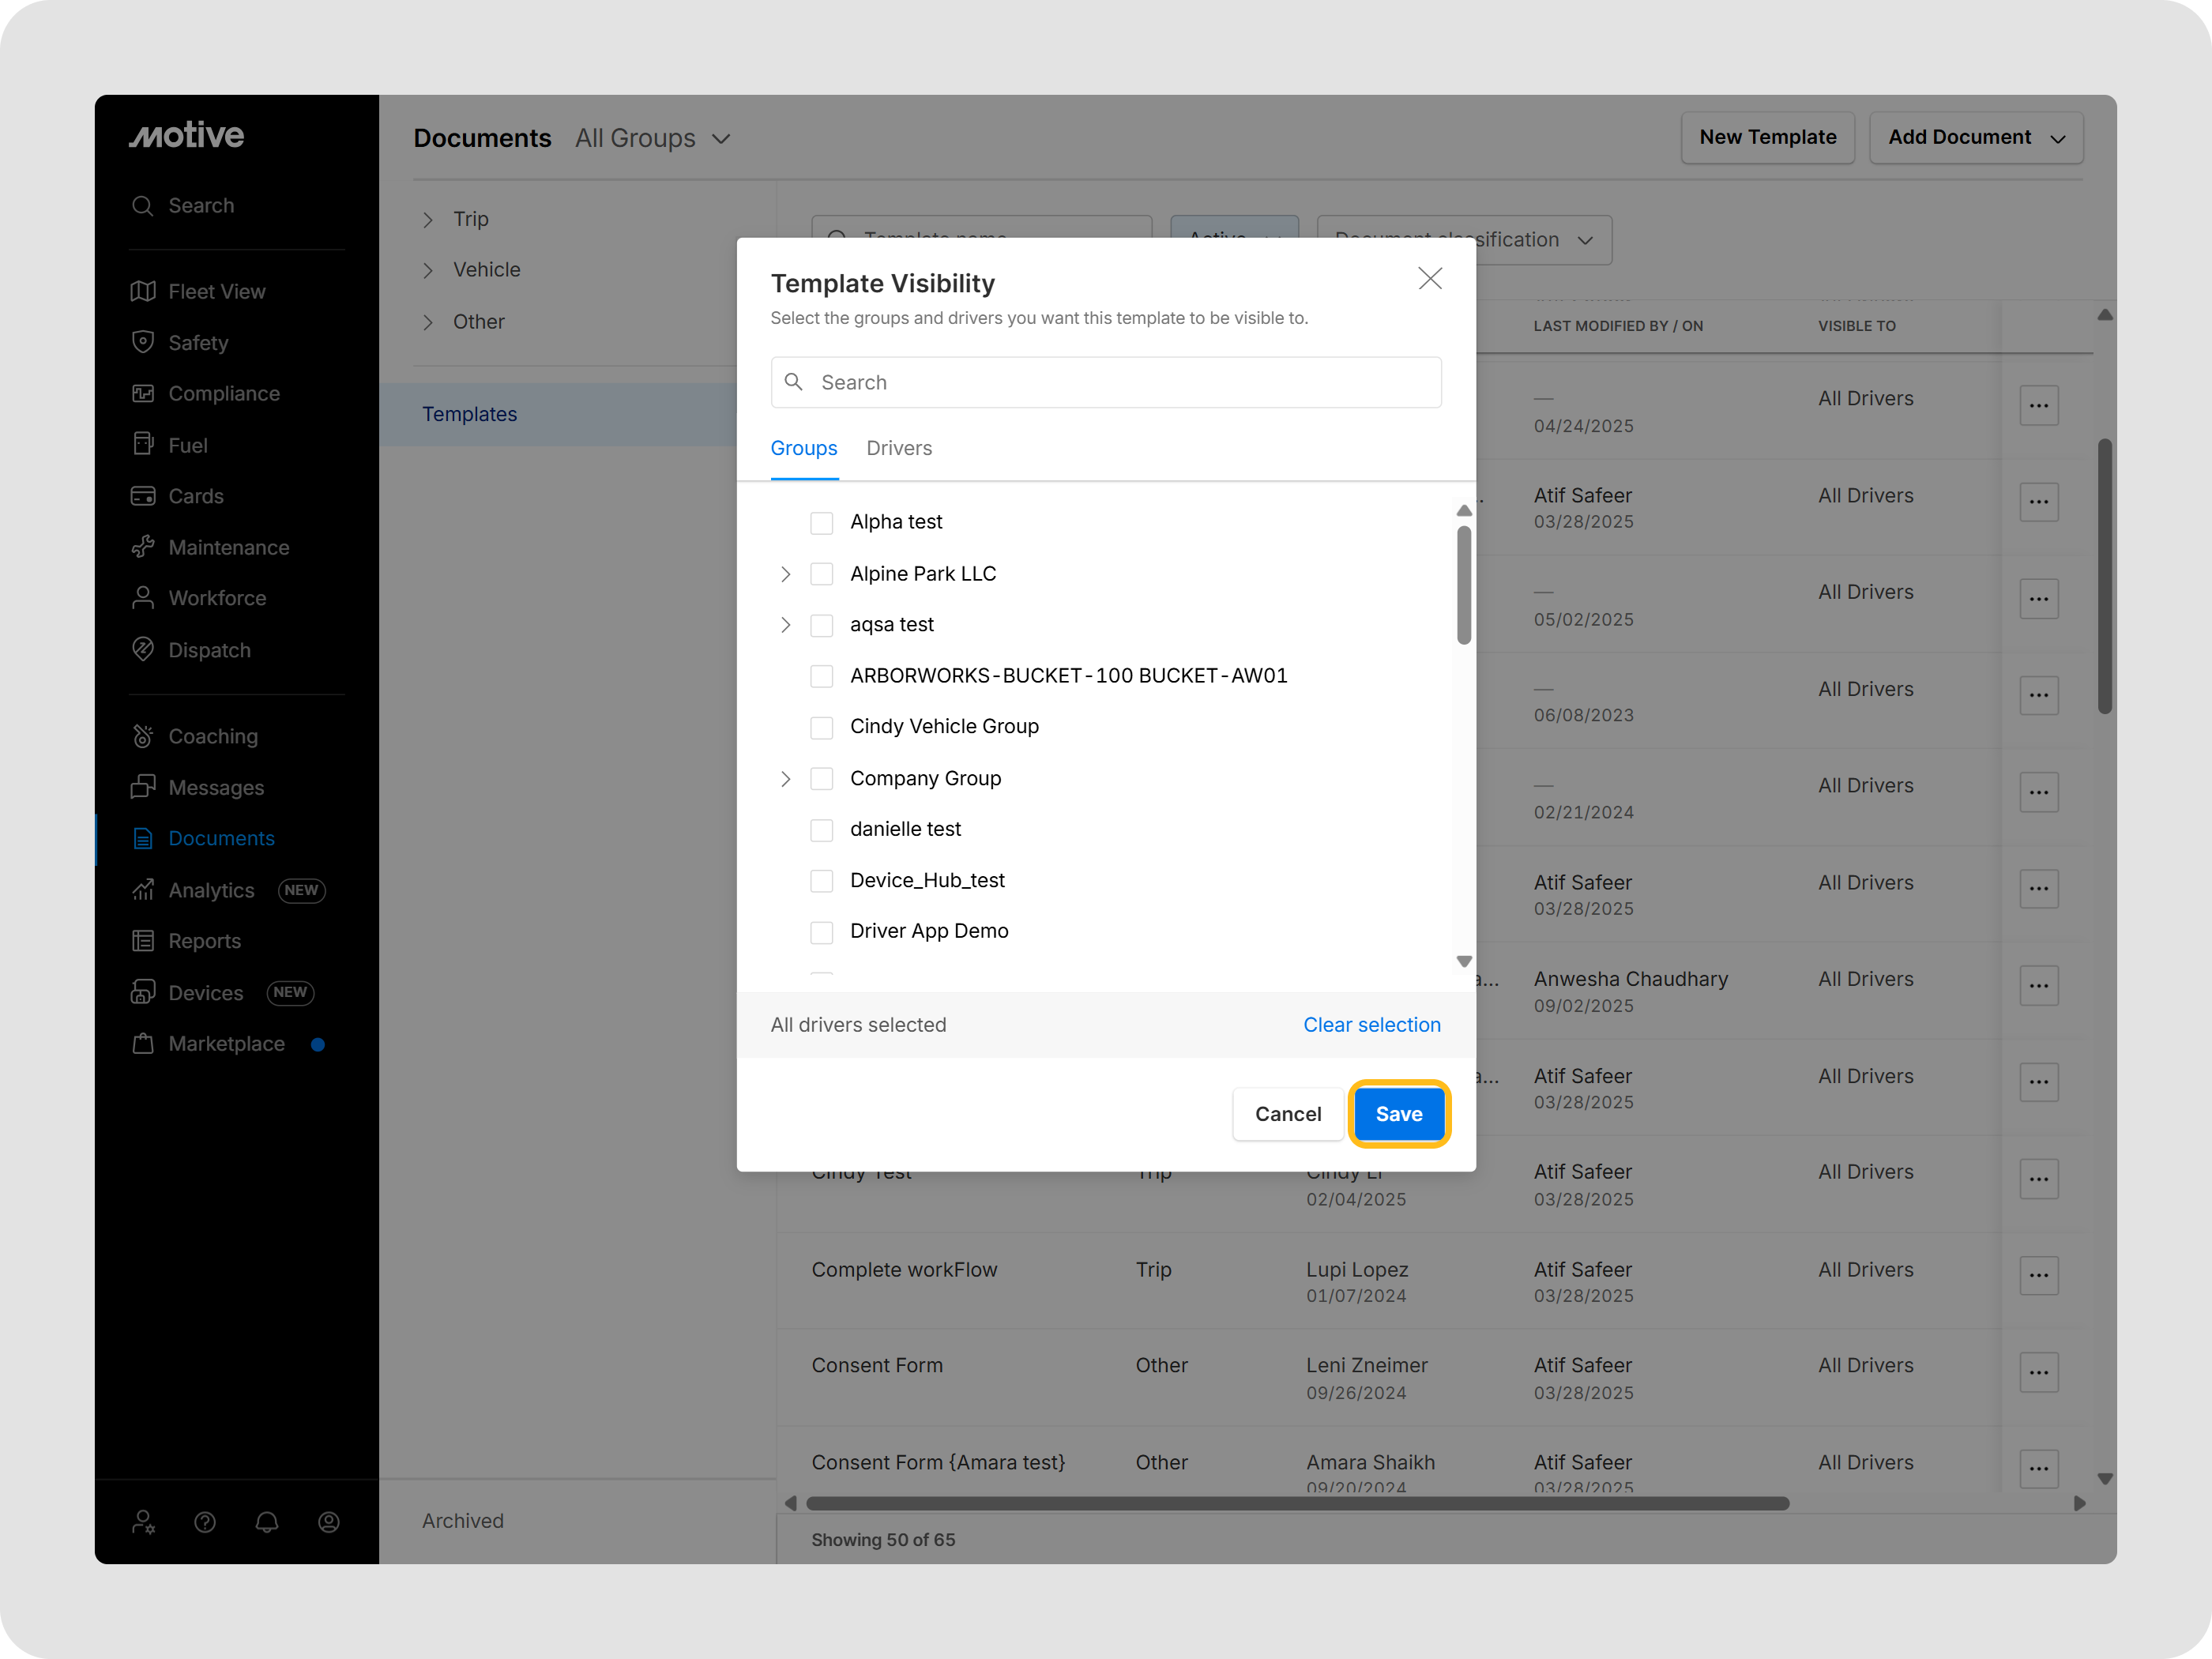Open the help question mark icon
Screen dimensions: 2212x1659
pyautogui.click(x=205, y=1522)
